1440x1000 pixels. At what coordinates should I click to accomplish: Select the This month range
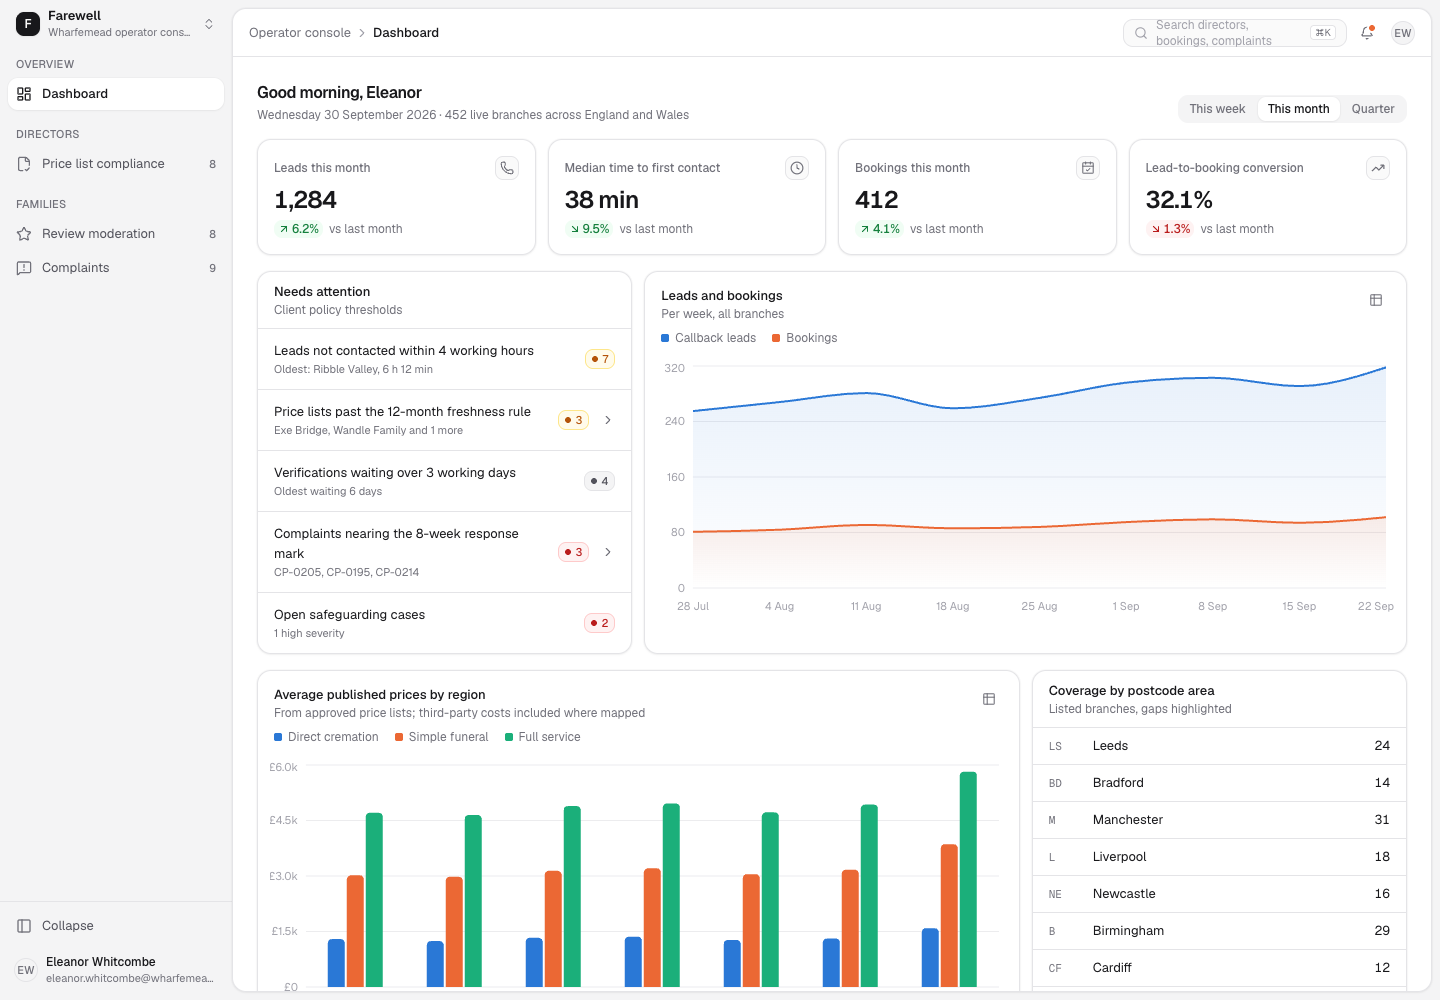(x=1299, y=109)
